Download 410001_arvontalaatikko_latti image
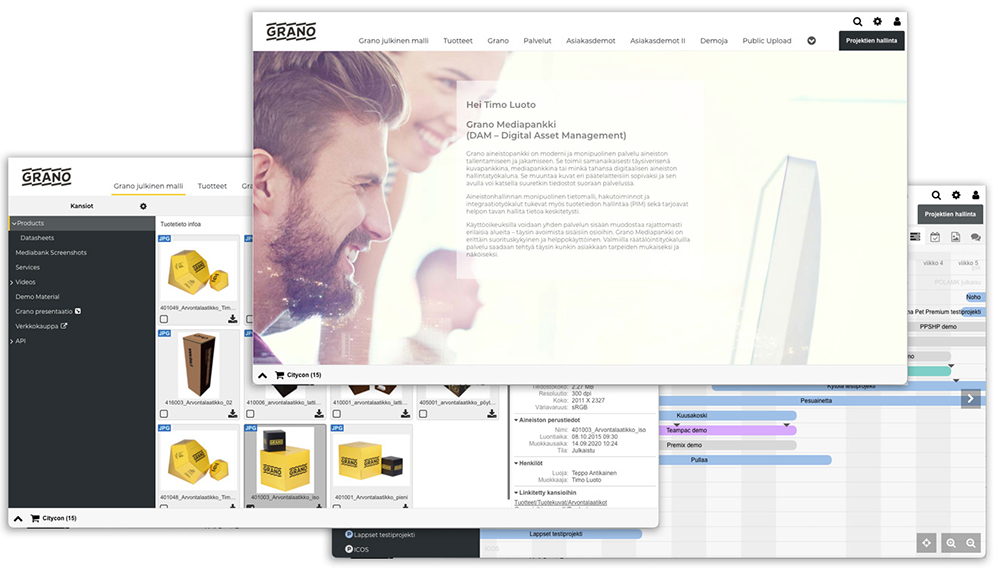The height and width of the screenshot is (570, 1000). click(x=405, y=414)
